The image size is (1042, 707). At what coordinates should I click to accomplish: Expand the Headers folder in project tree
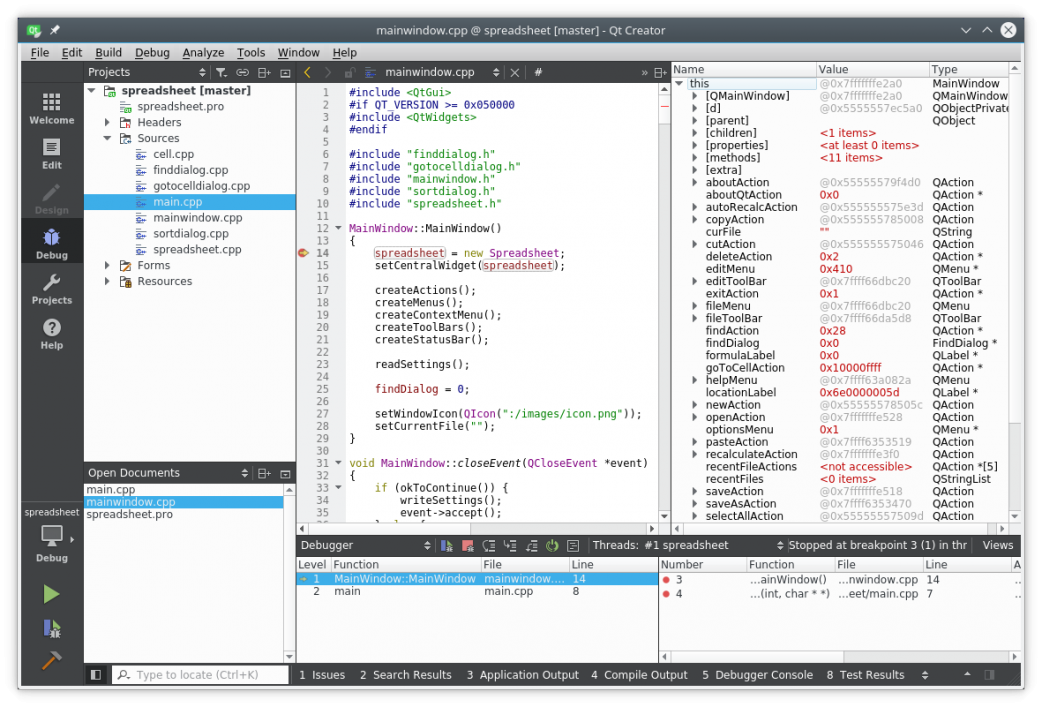[108, 123]
